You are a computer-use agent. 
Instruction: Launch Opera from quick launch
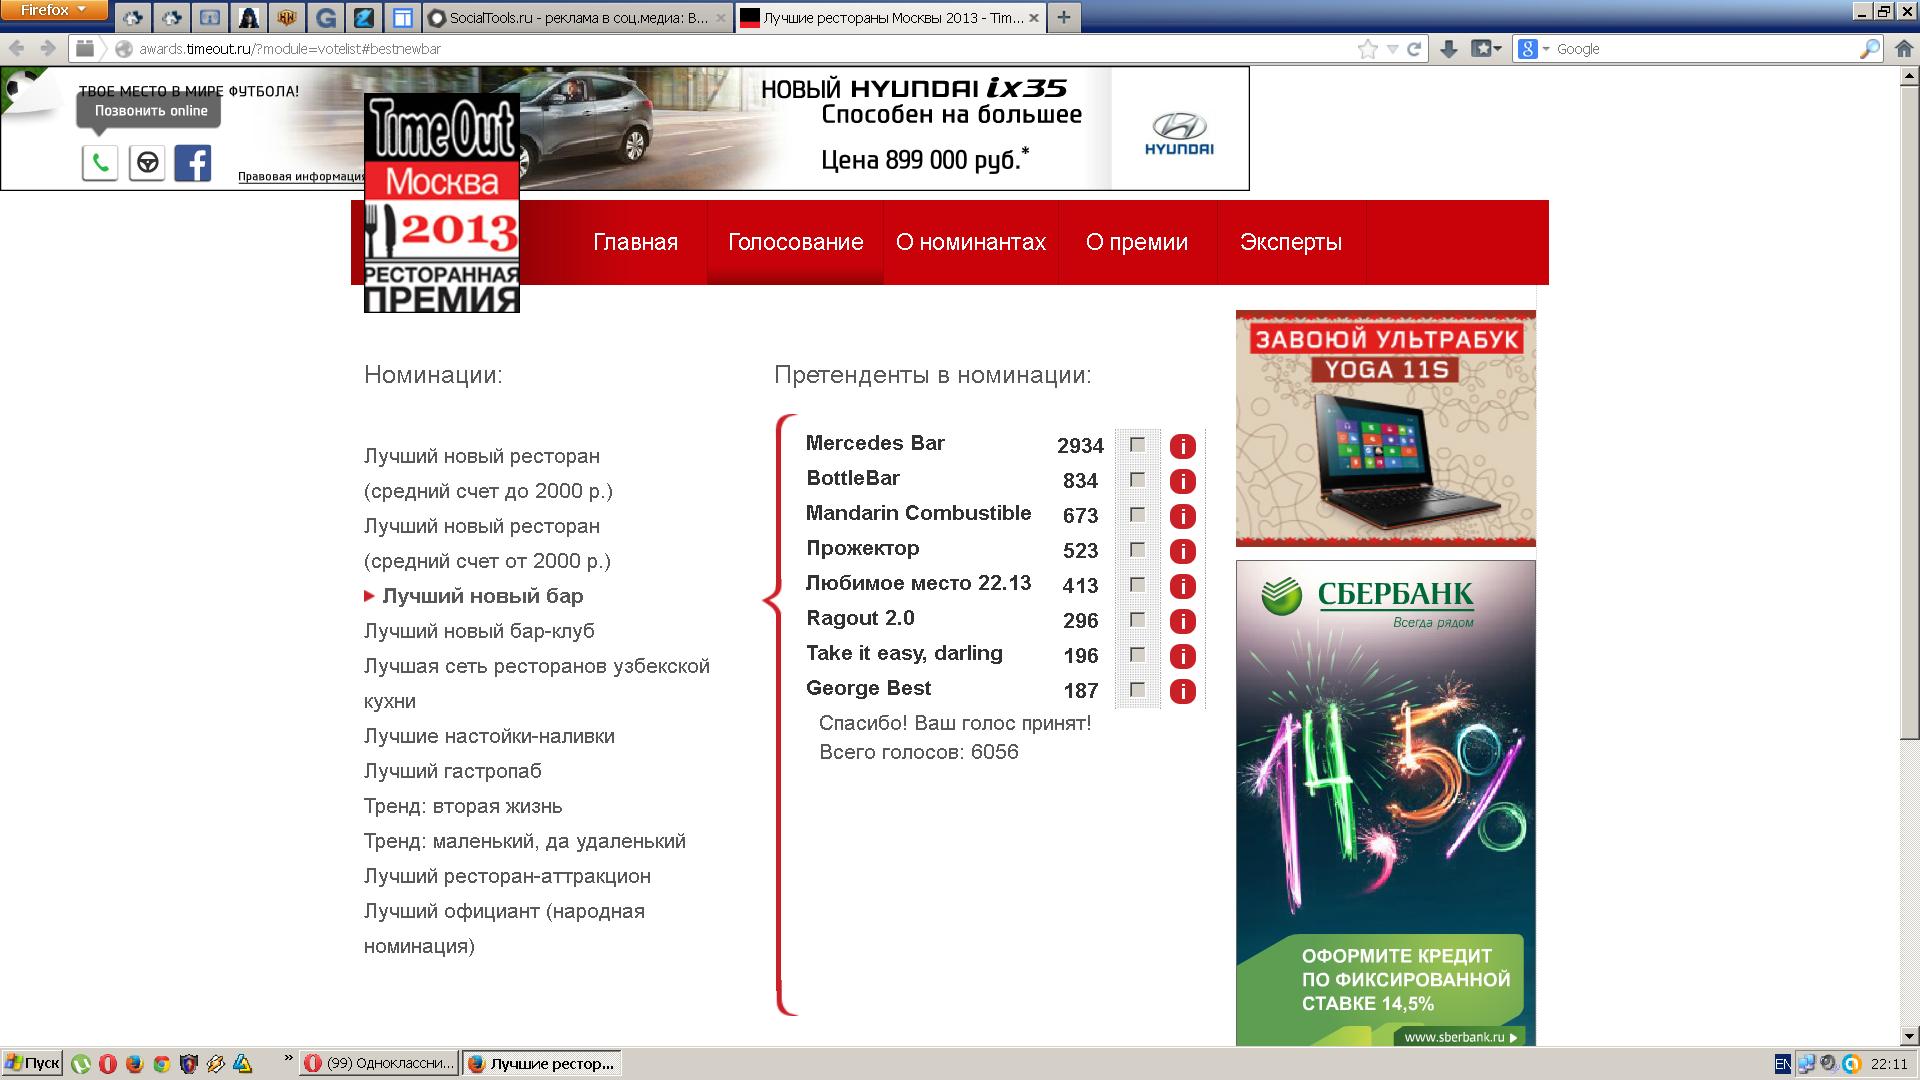point(108,1063)
